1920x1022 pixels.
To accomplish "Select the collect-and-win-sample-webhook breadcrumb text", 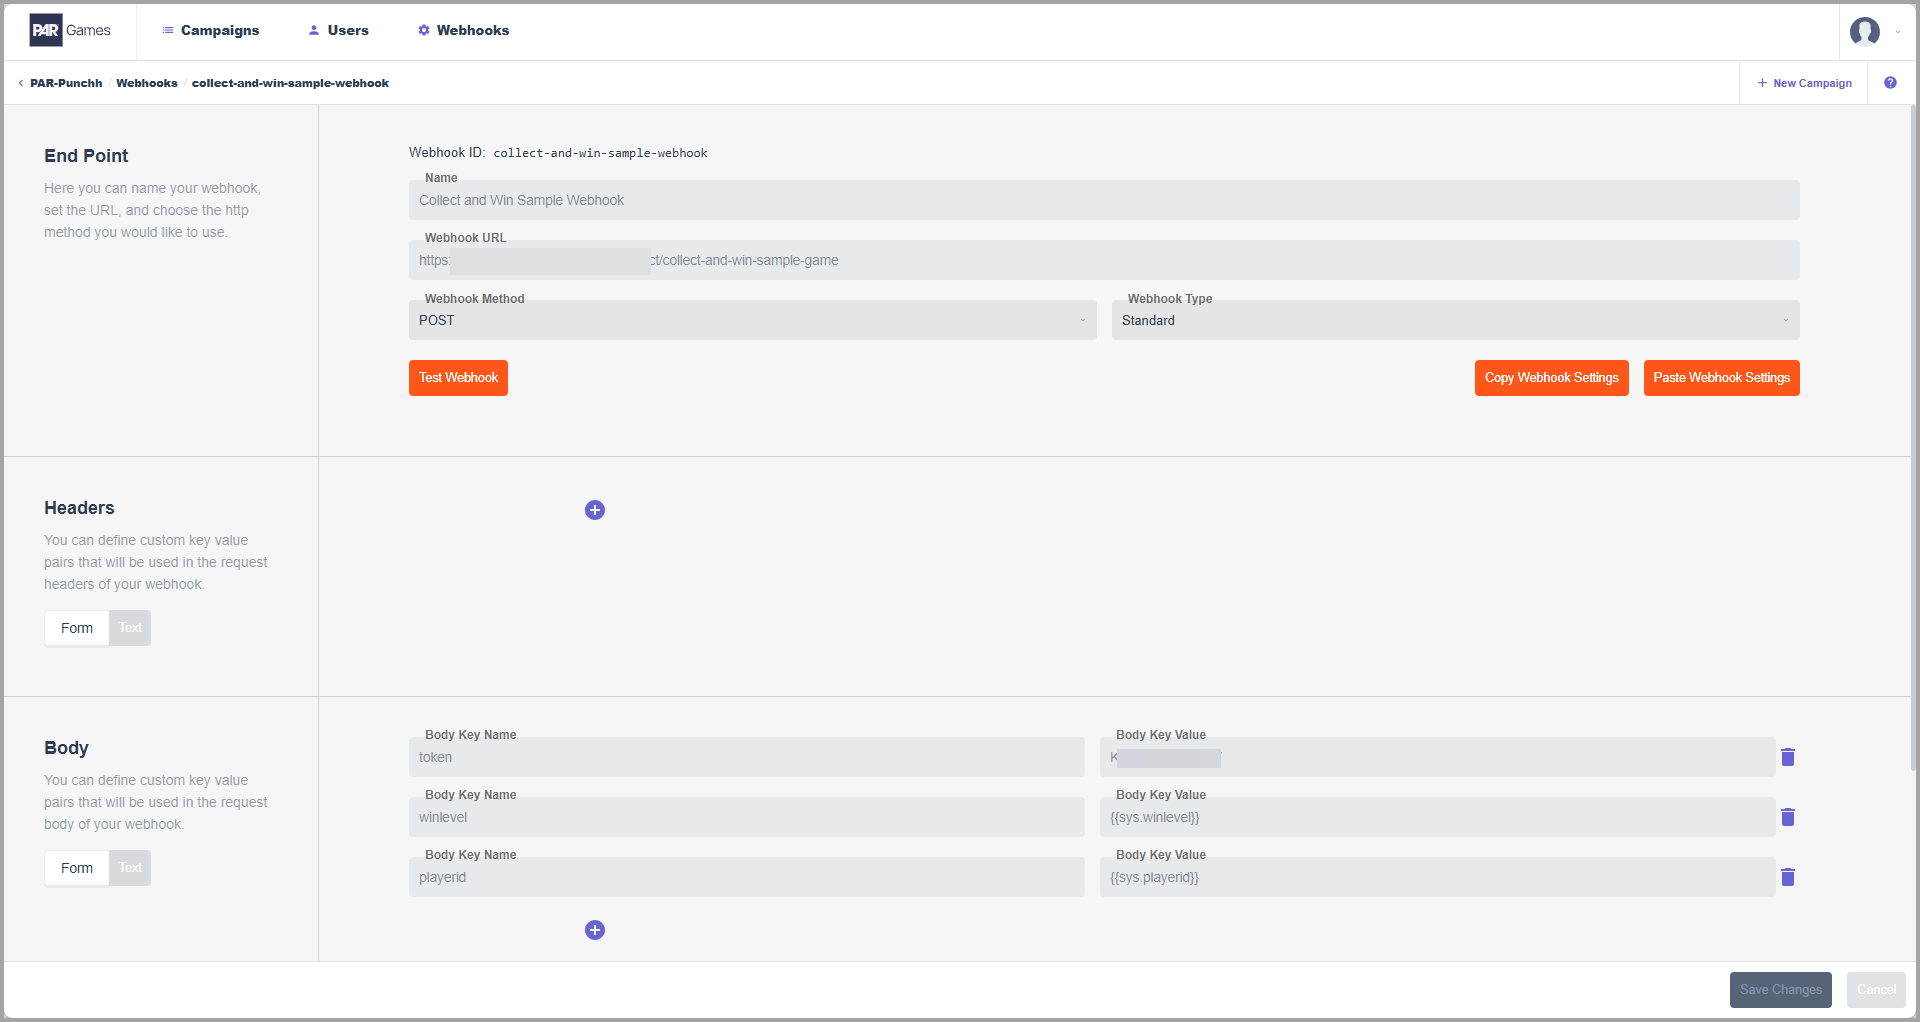I will [290, 83].
